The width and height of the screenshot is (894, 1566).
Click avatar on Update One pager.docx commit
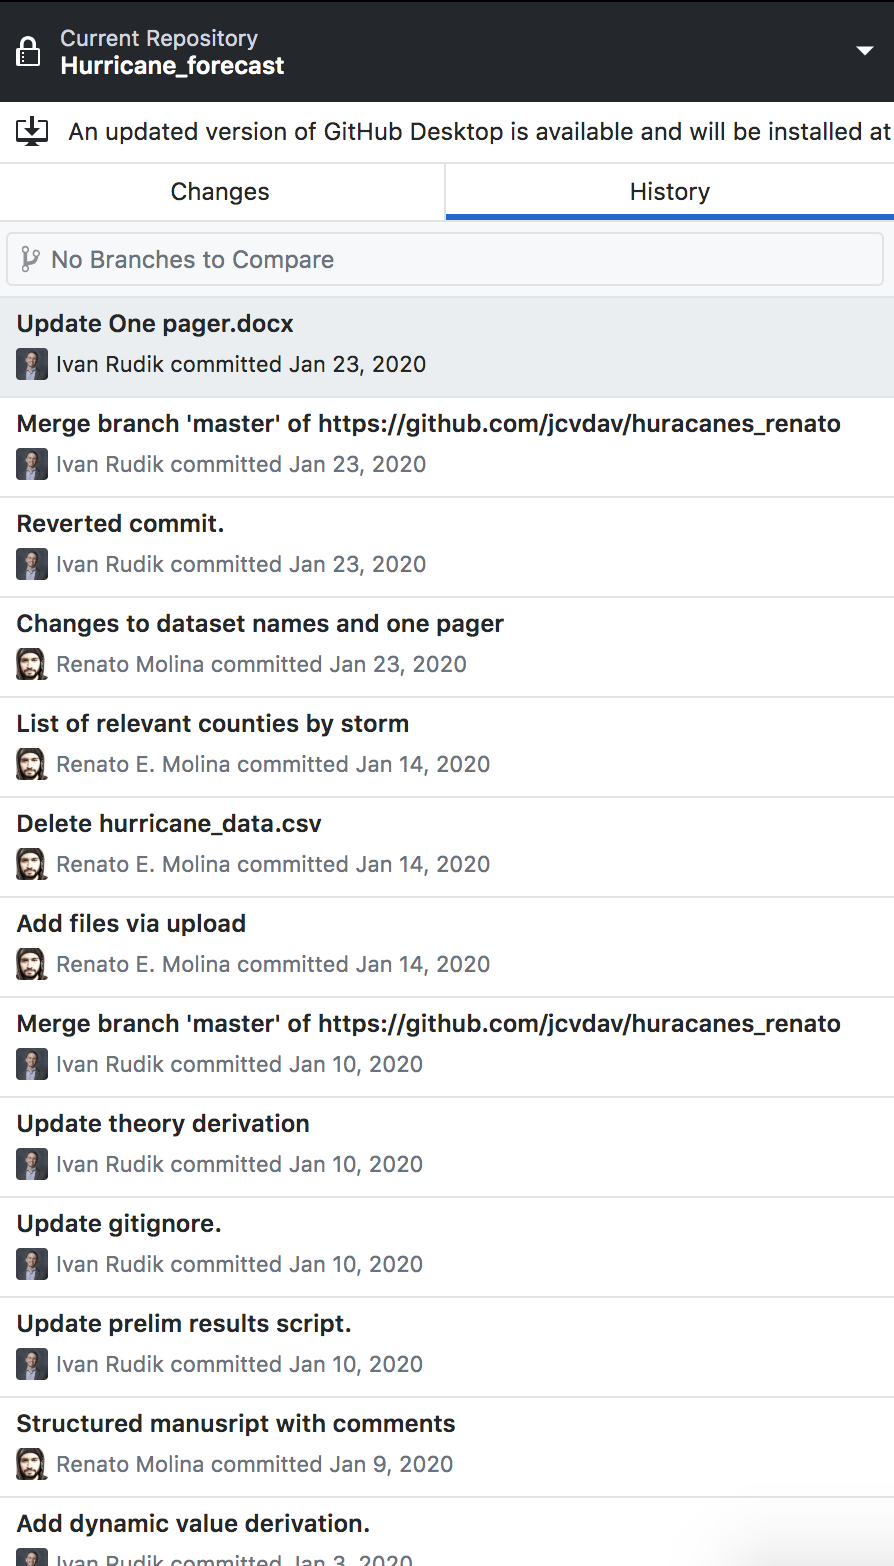coord(32,364)
